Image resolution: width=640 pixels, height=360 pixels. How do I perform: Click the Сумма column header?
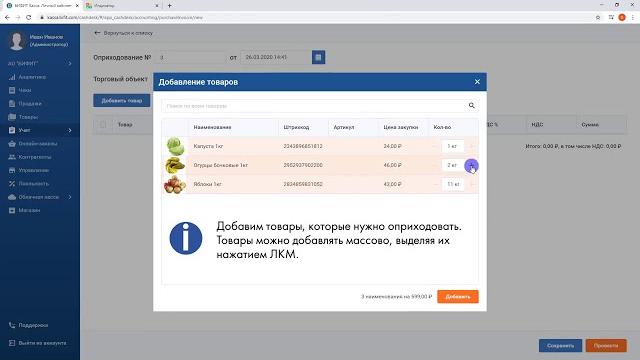(x=590, y=124)
